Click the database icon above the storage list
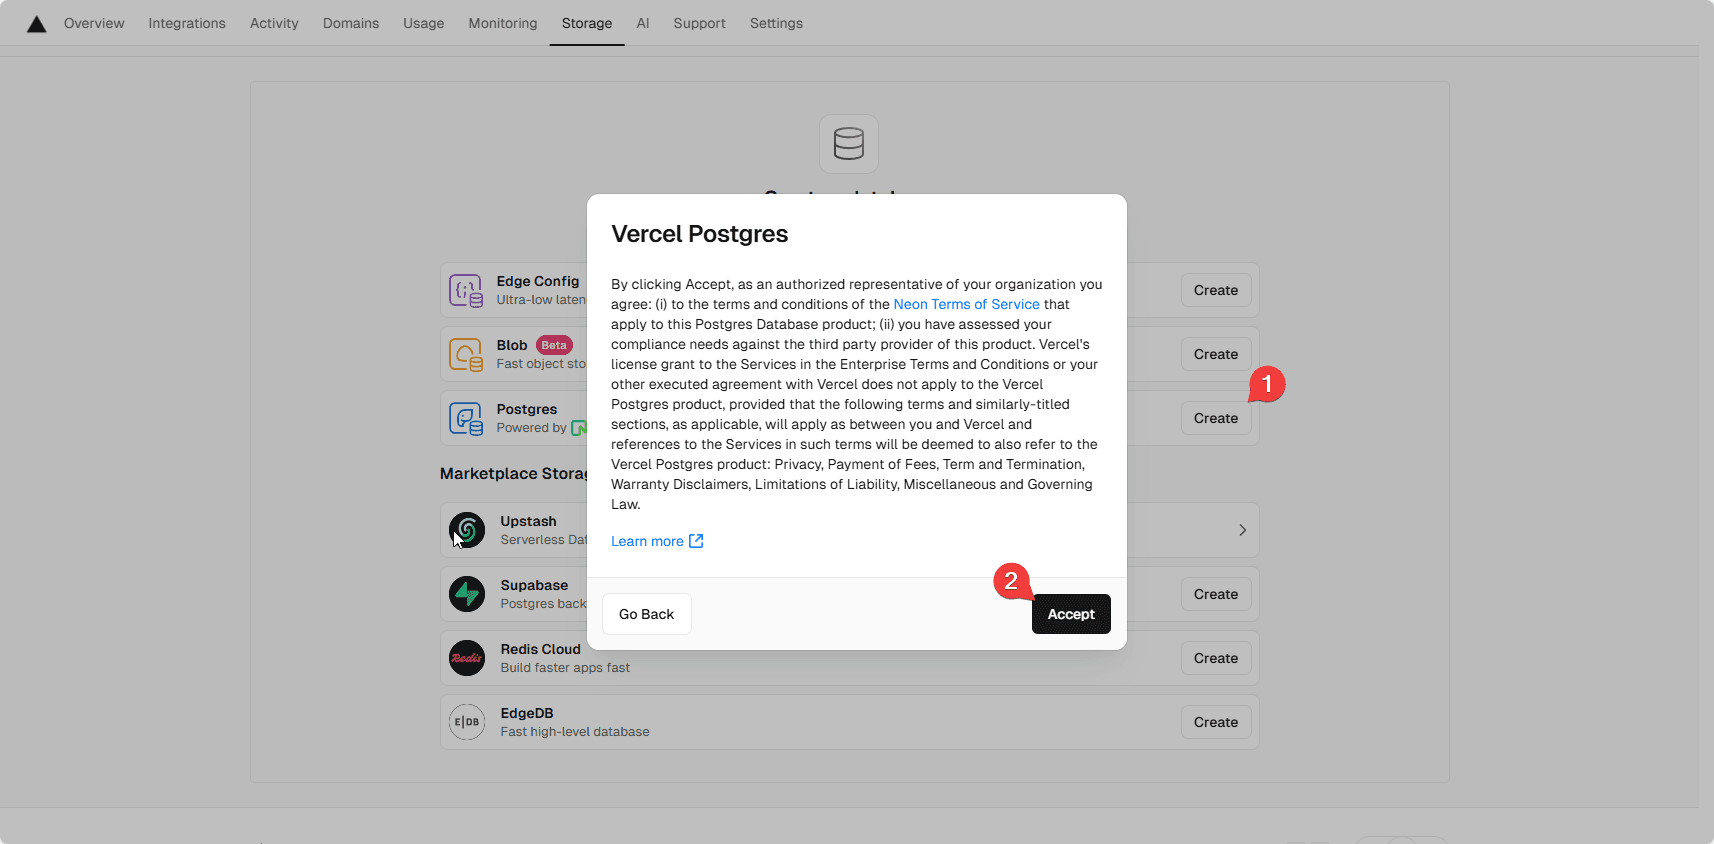Image resolution: width=1714 pixels, height=844 pixels. [849, 144]
